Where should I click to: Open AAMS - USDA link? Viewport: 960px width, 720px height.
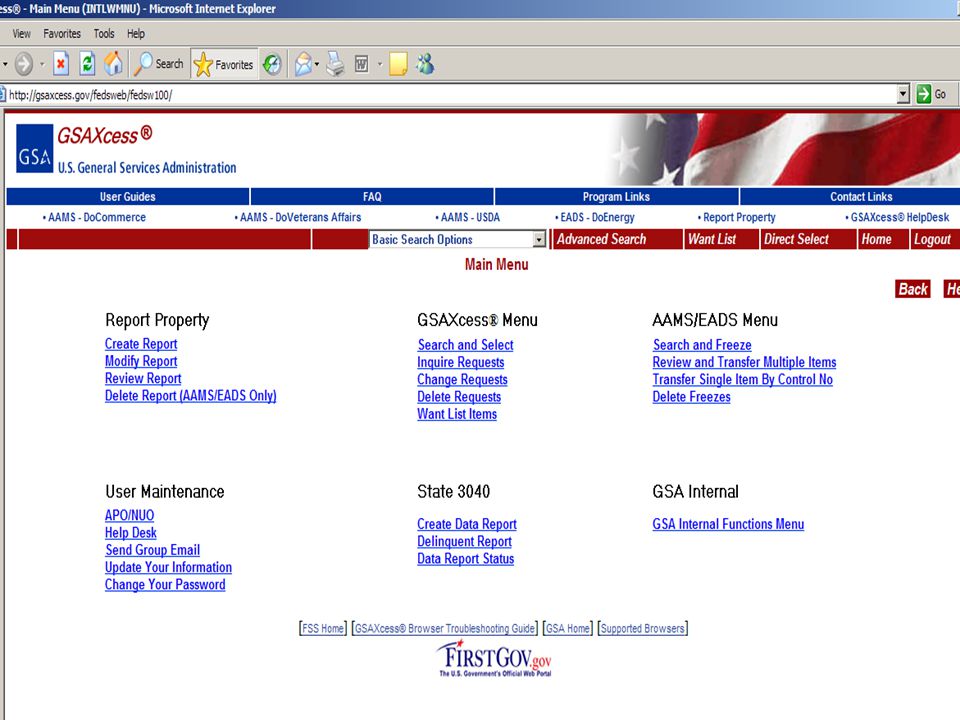pyautogui.click(x=468, y=217)
